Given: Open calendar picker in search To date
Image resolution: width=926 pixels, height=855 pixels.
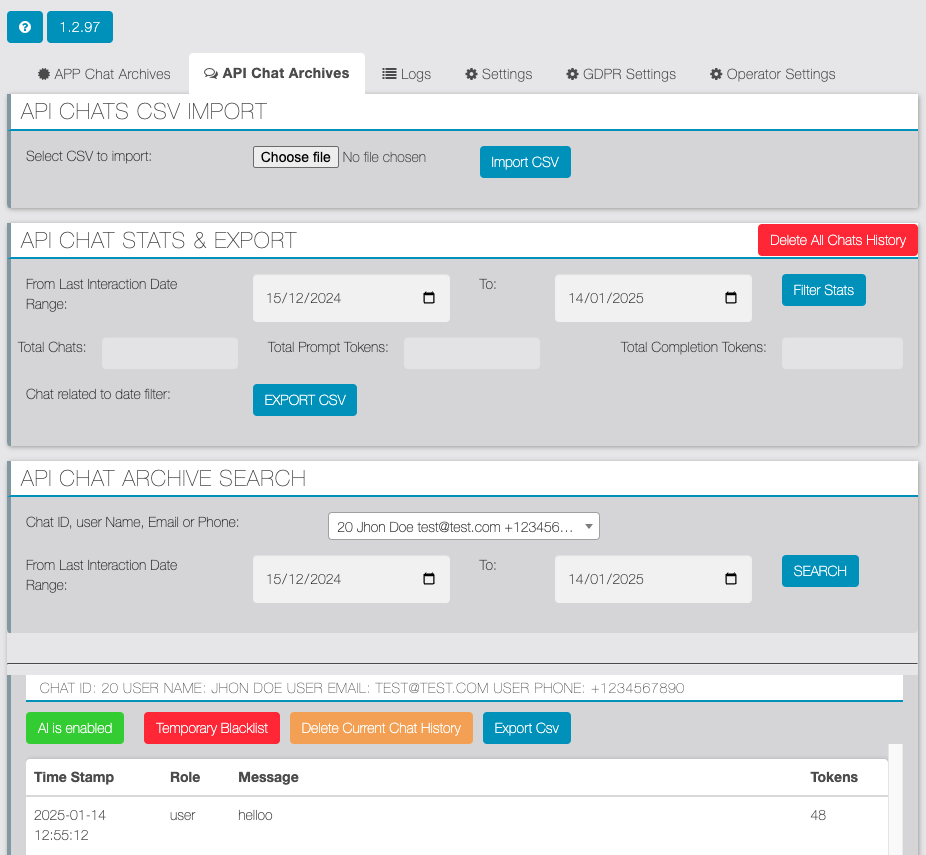Looking at the screenshot, I should pyautogui.click(x=730, y=579).
